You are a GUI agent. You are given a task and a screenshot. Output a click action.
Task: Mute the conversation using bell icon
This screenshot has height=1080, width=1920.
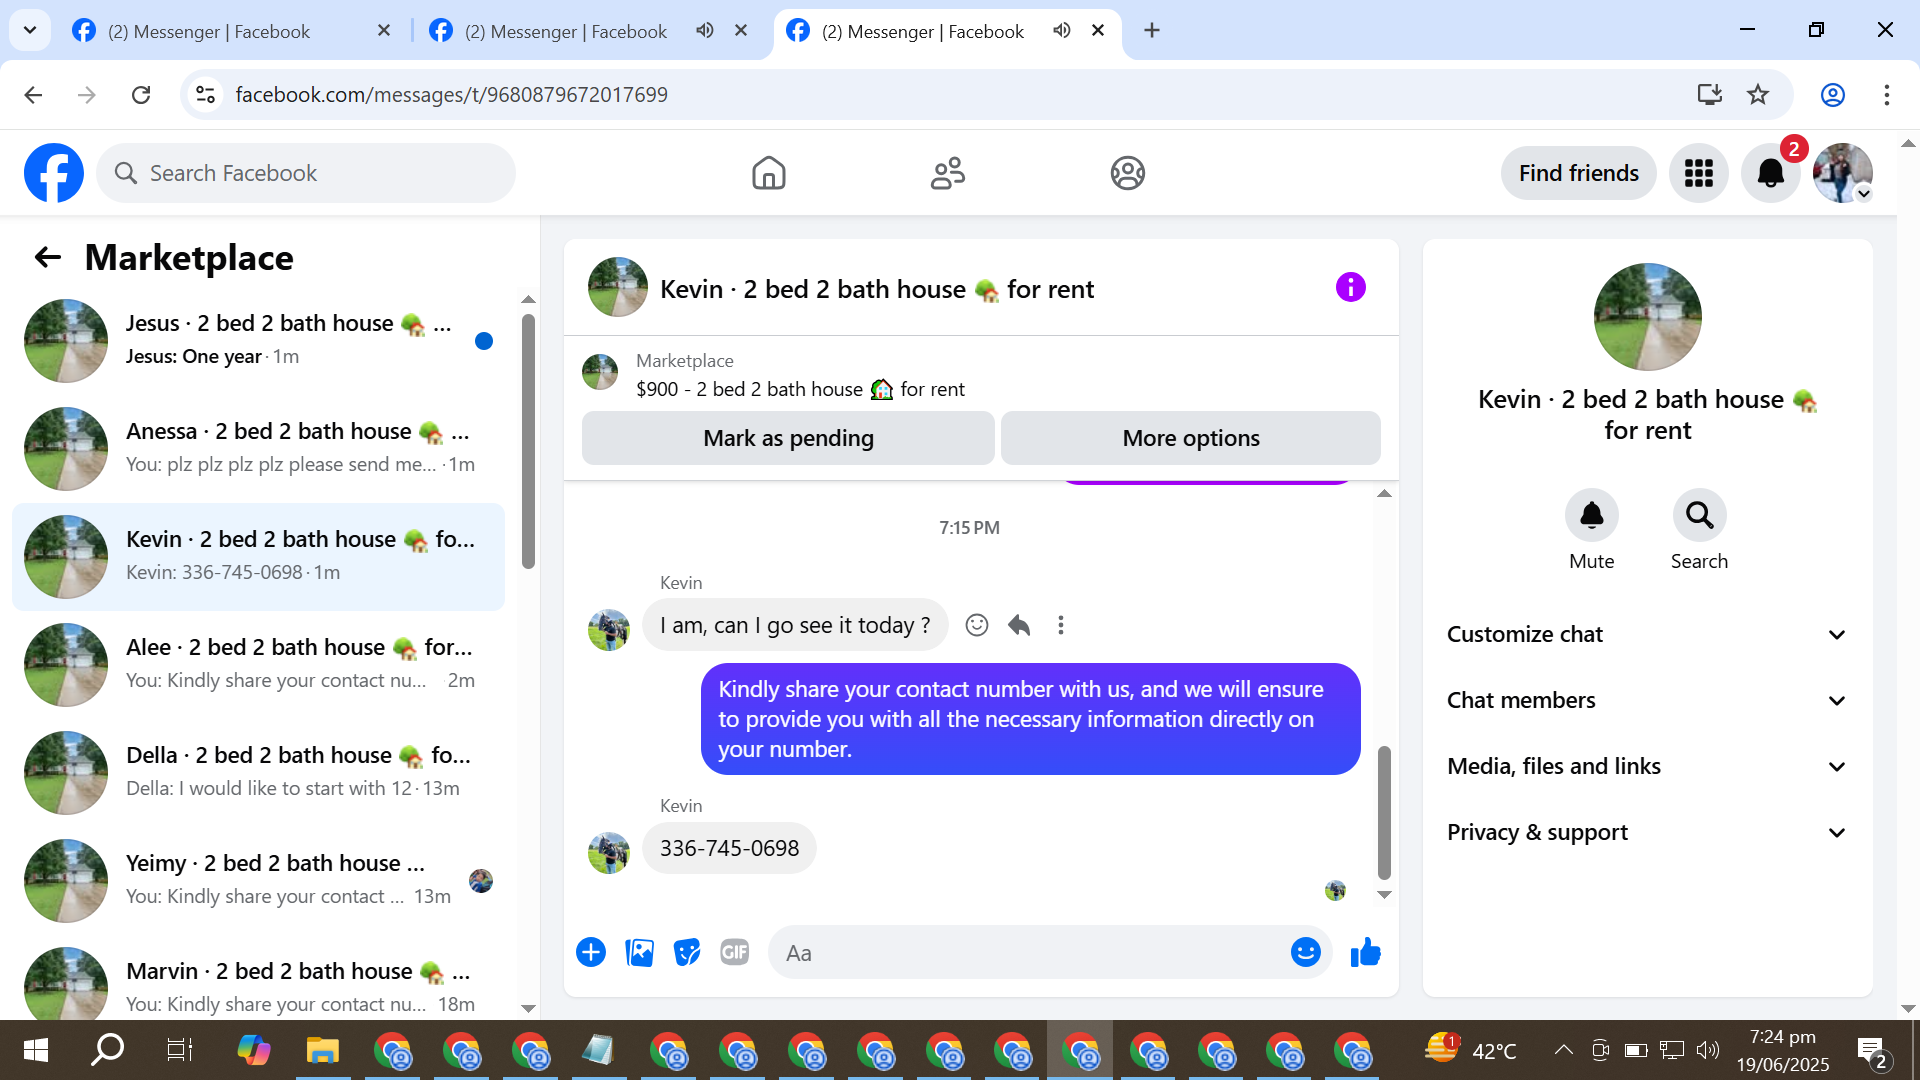[x=1591, y=515]
